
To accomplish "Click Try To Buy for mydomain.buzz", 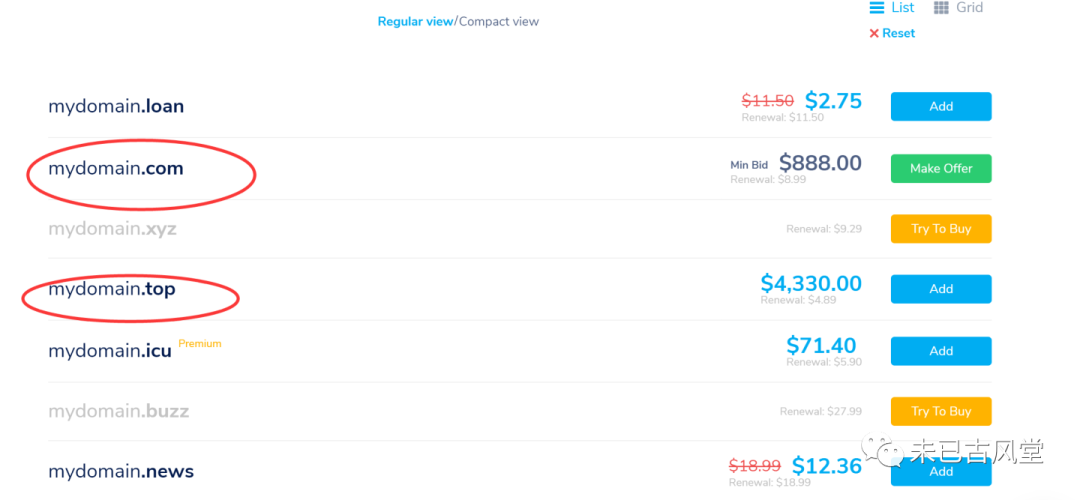I will 941,411.
